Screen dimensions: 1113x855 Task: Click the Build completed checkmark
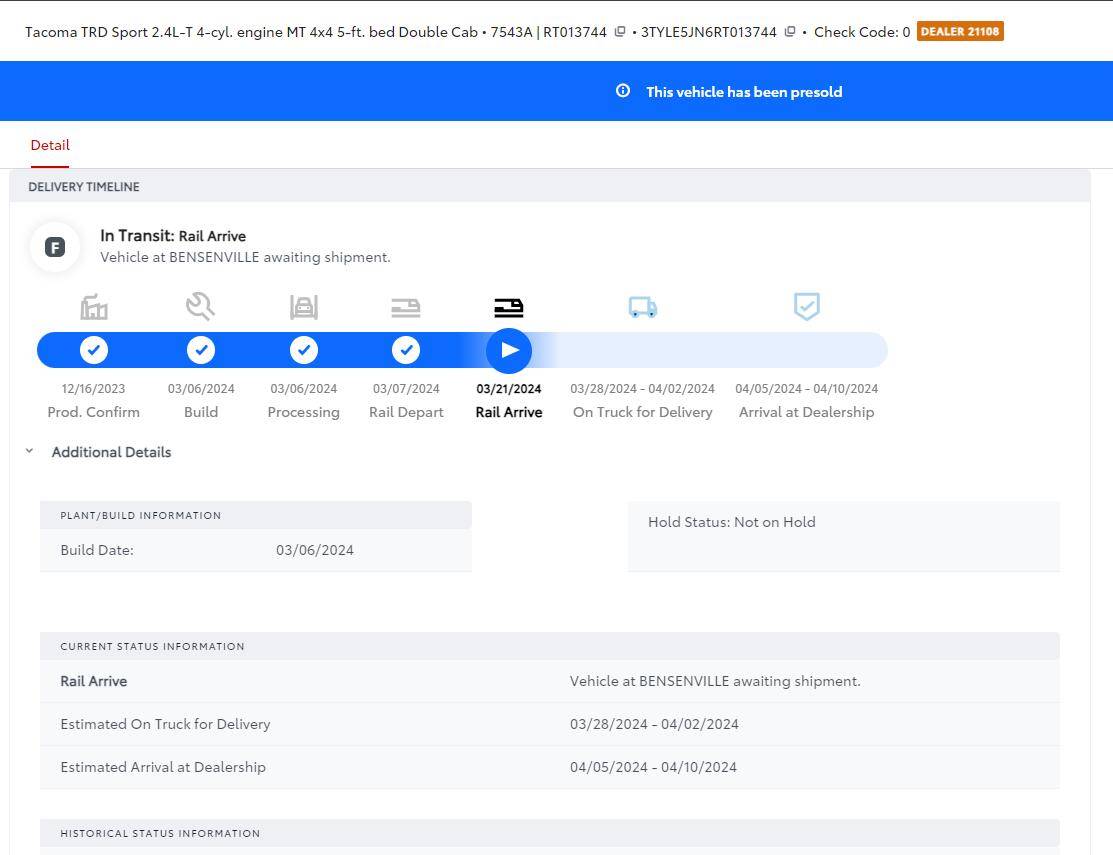click(x=201, y=350)
